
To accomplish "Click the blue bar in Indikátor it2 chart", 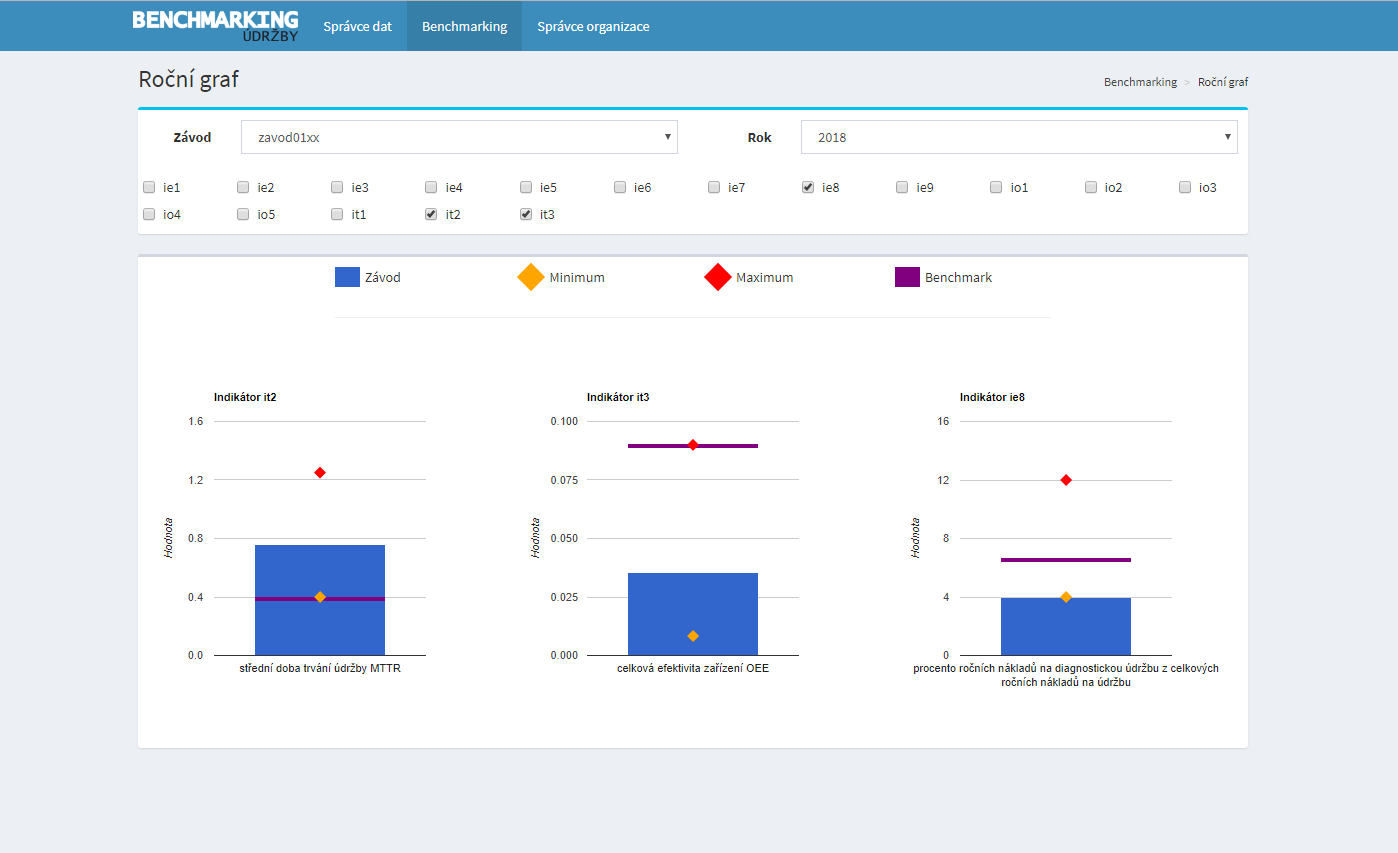I will tap(320, 600).
